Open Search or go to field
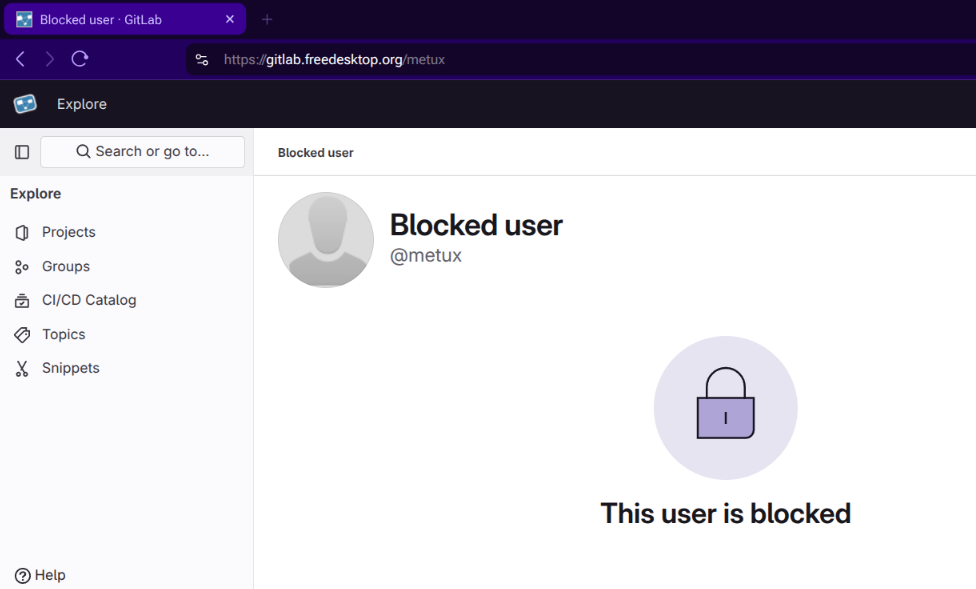Screen dimensions: 976x589 142,152
